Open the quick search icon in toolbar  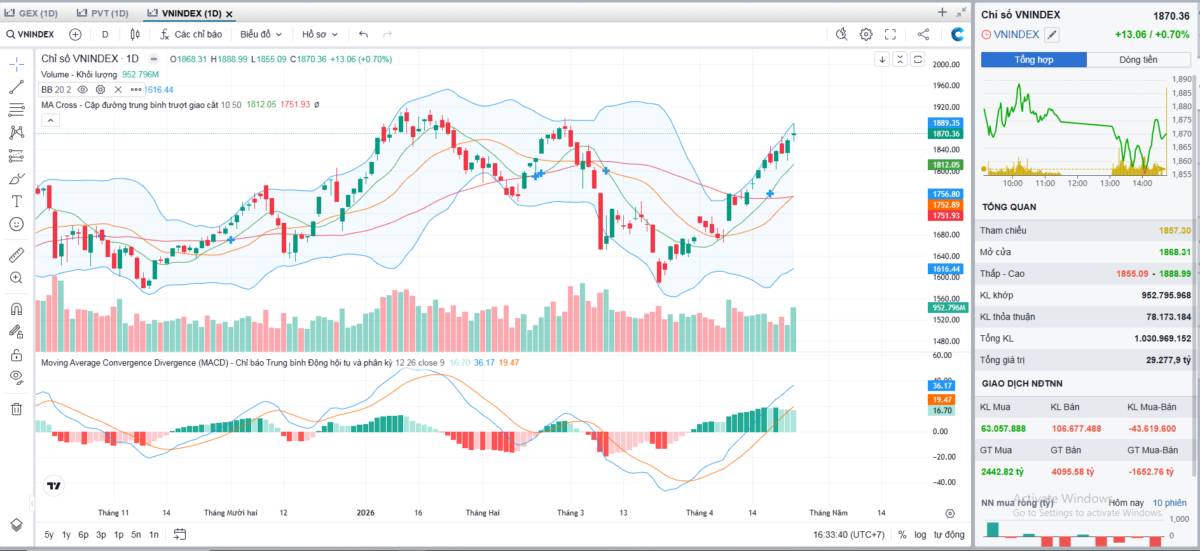point(843,34)
